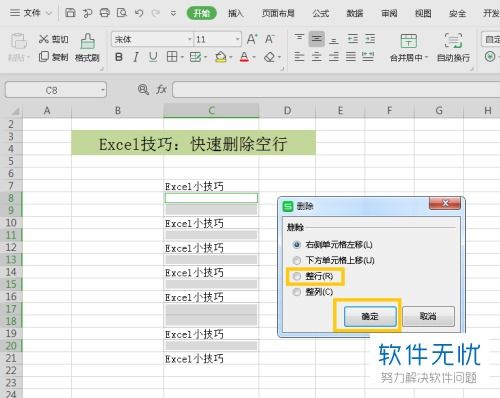Click the Redo arrow icon

(x=156, y=13)
